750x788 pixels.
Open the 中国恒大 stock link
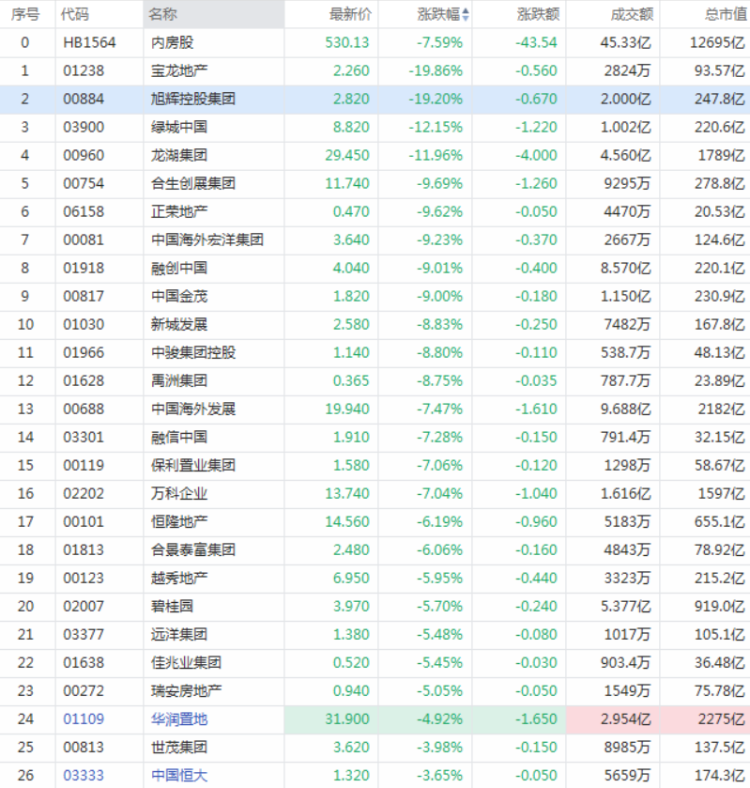click(x=179, y=775)
